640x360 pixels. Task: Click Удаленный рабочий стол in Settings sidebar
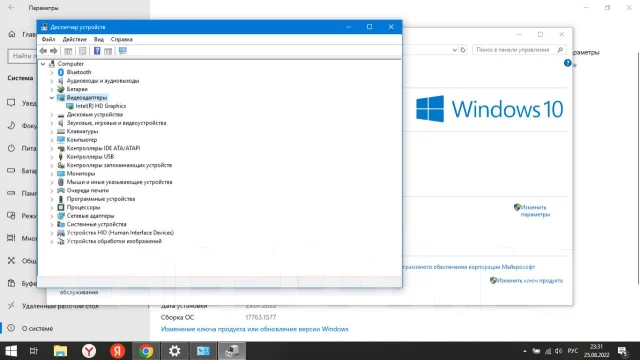(x=60, y=306)
